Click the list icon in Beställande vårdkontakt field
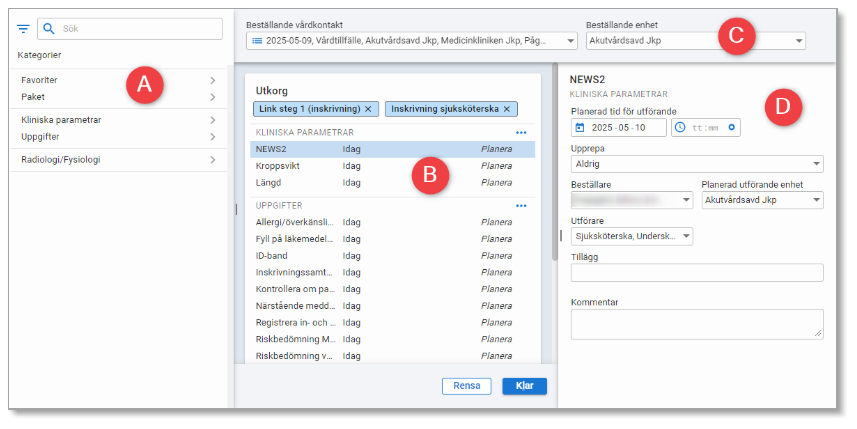The width and height of the screenshot is (857, 429). pyautogui.click(x=257, y=41)
